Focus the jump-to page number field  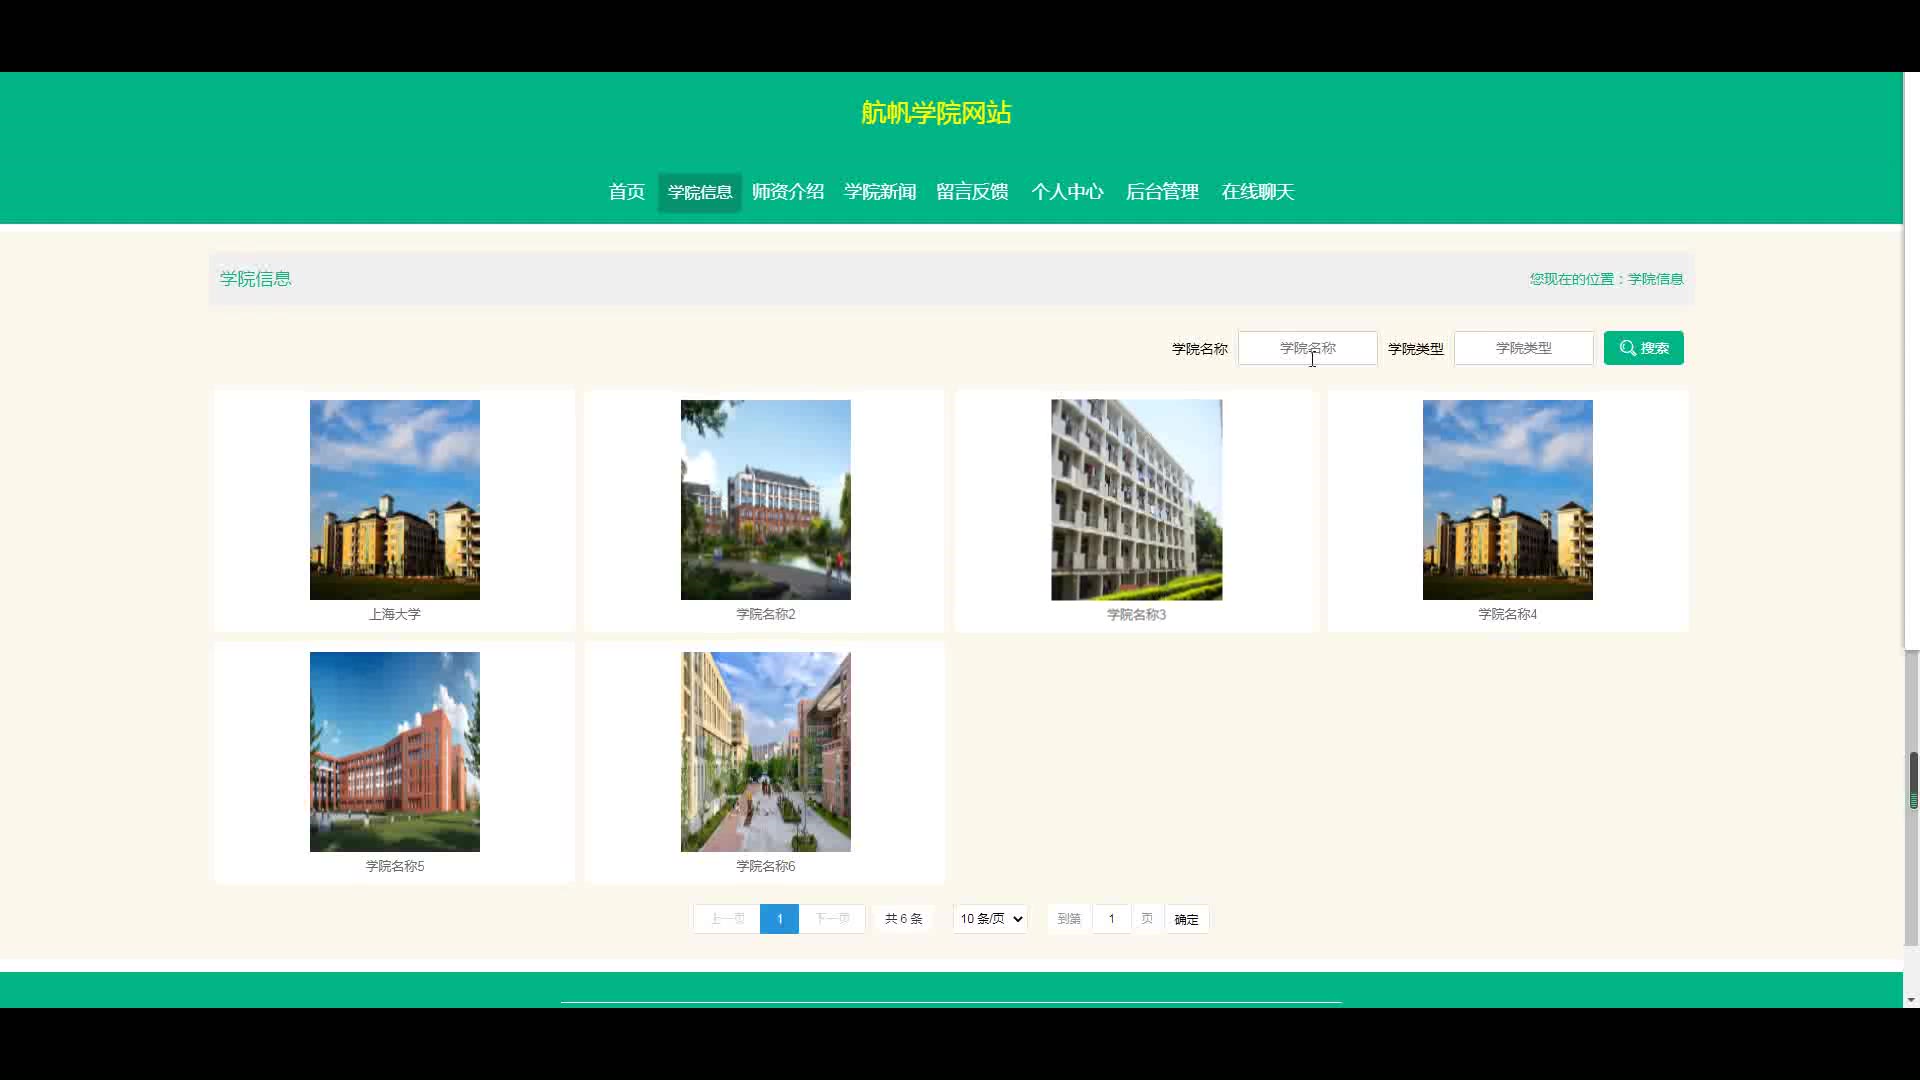pyautogui.click(x=1111, y=919)
